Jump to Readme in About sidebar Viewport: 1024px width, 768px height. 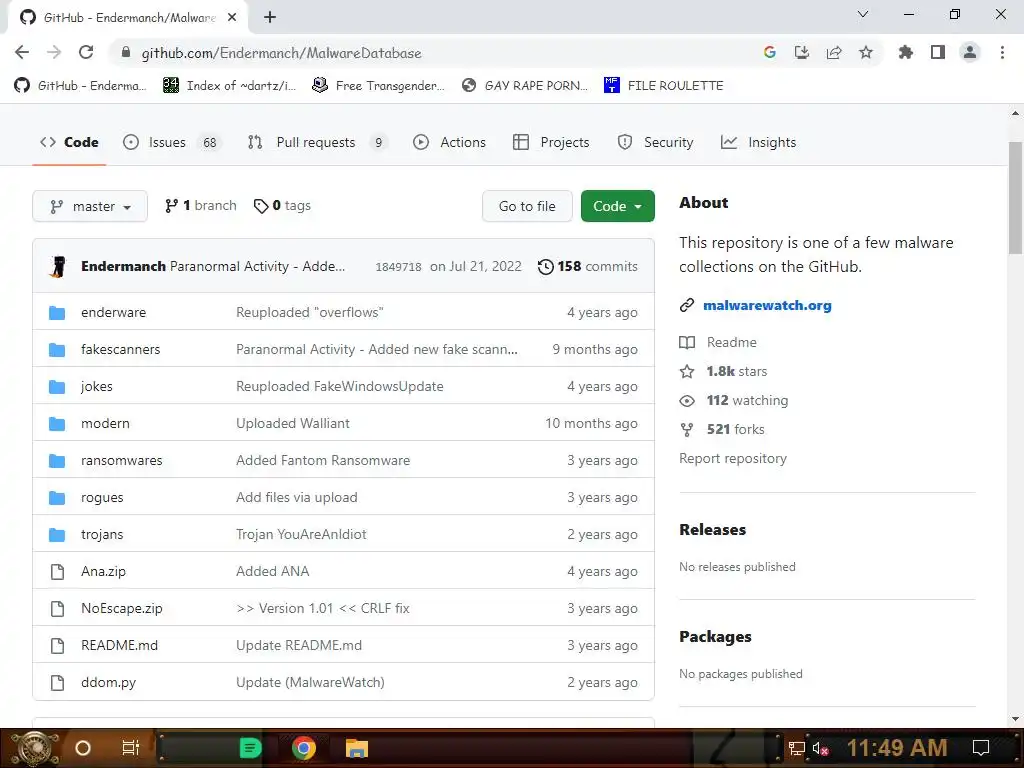[x=718, y=342]
